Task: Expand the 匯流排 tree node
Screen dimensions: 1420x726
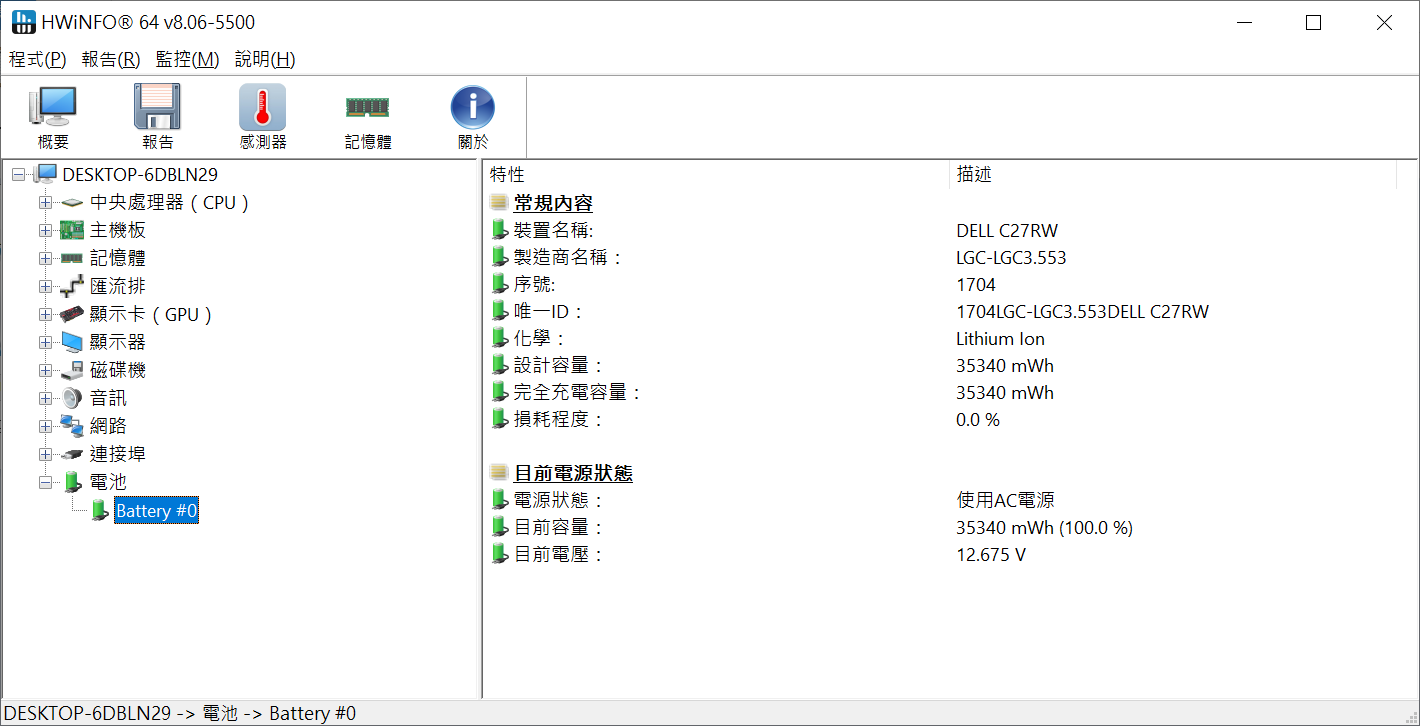Action: (45, 286)
